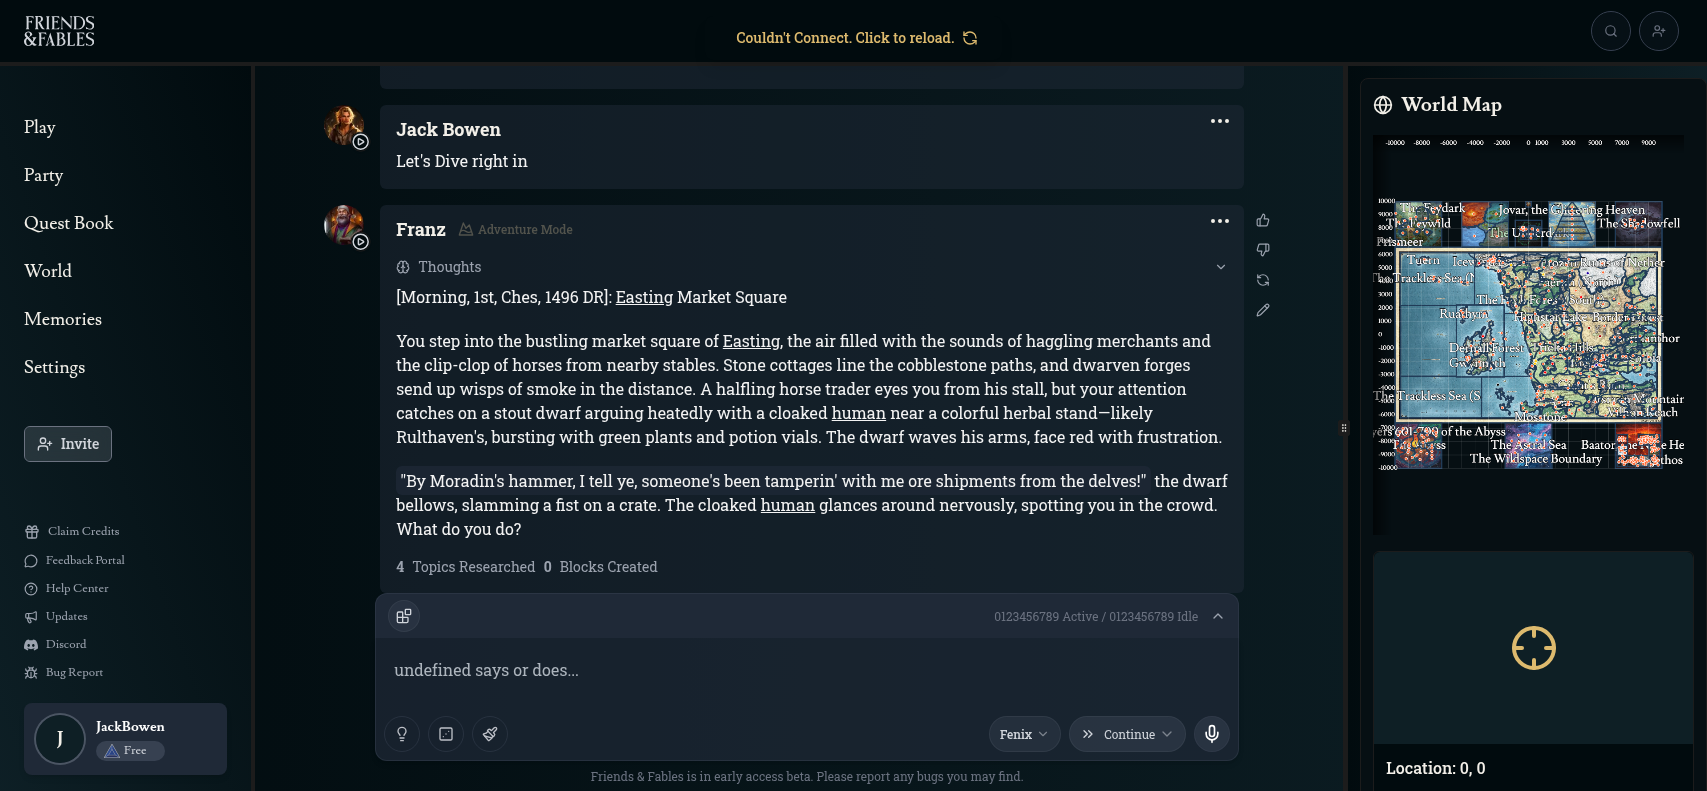Thumbs down Franz's response
This screenshot has height=791, width=1707.
(1263, 250)
